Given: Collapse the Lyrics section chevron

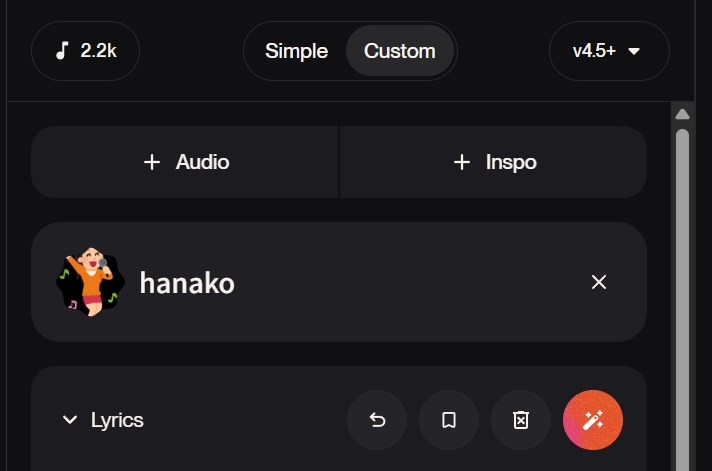Looking at the screenshot, I should click(x=70, y=420).
